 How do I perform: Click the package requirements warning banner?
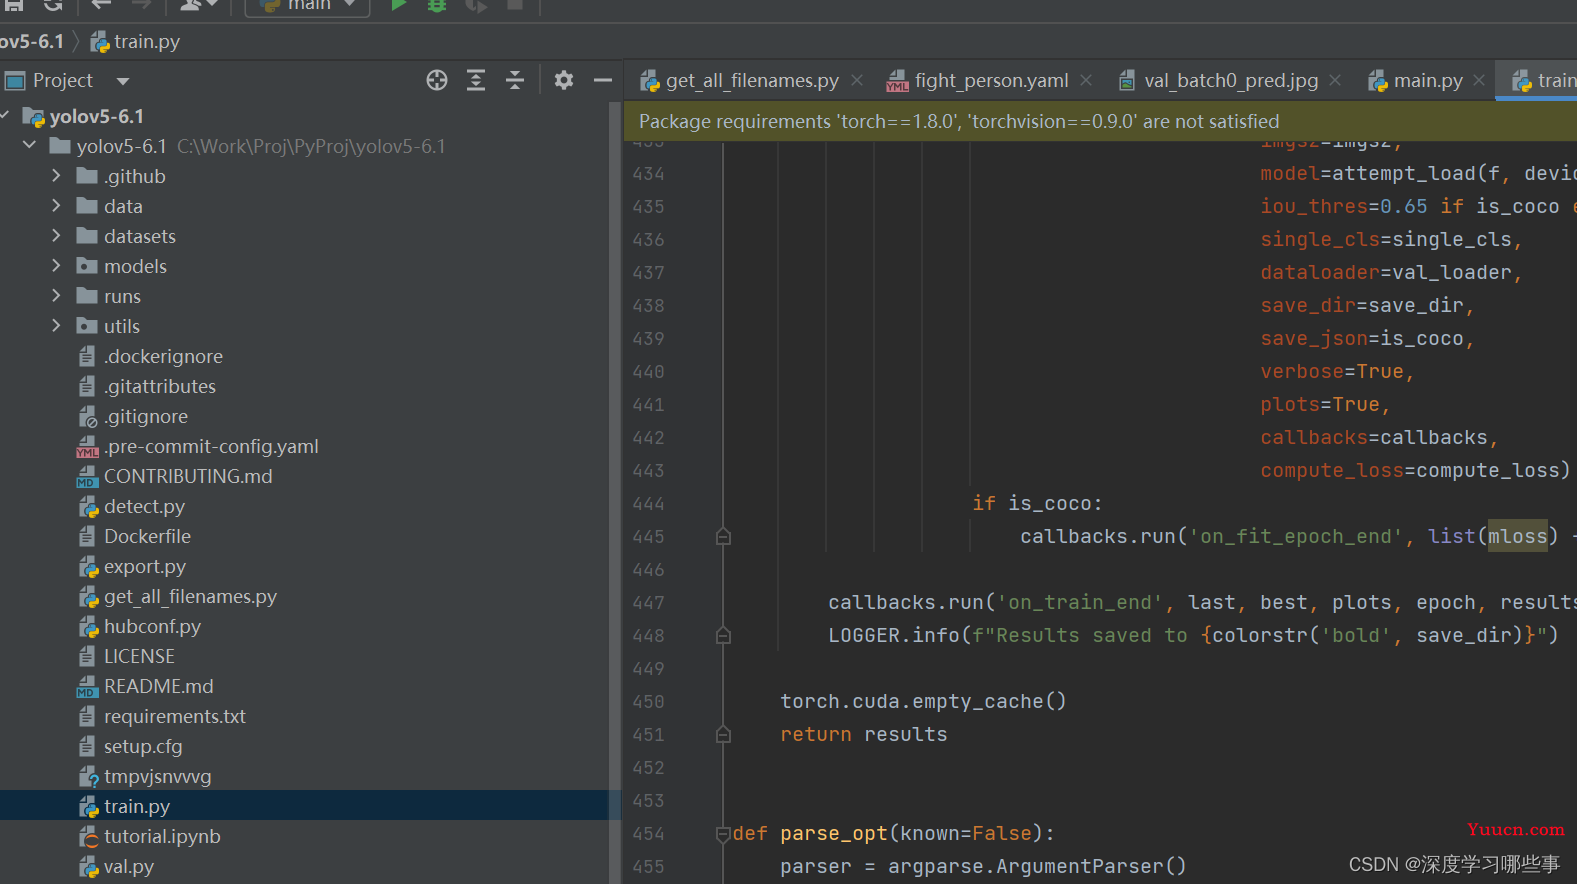(1100, 121)
